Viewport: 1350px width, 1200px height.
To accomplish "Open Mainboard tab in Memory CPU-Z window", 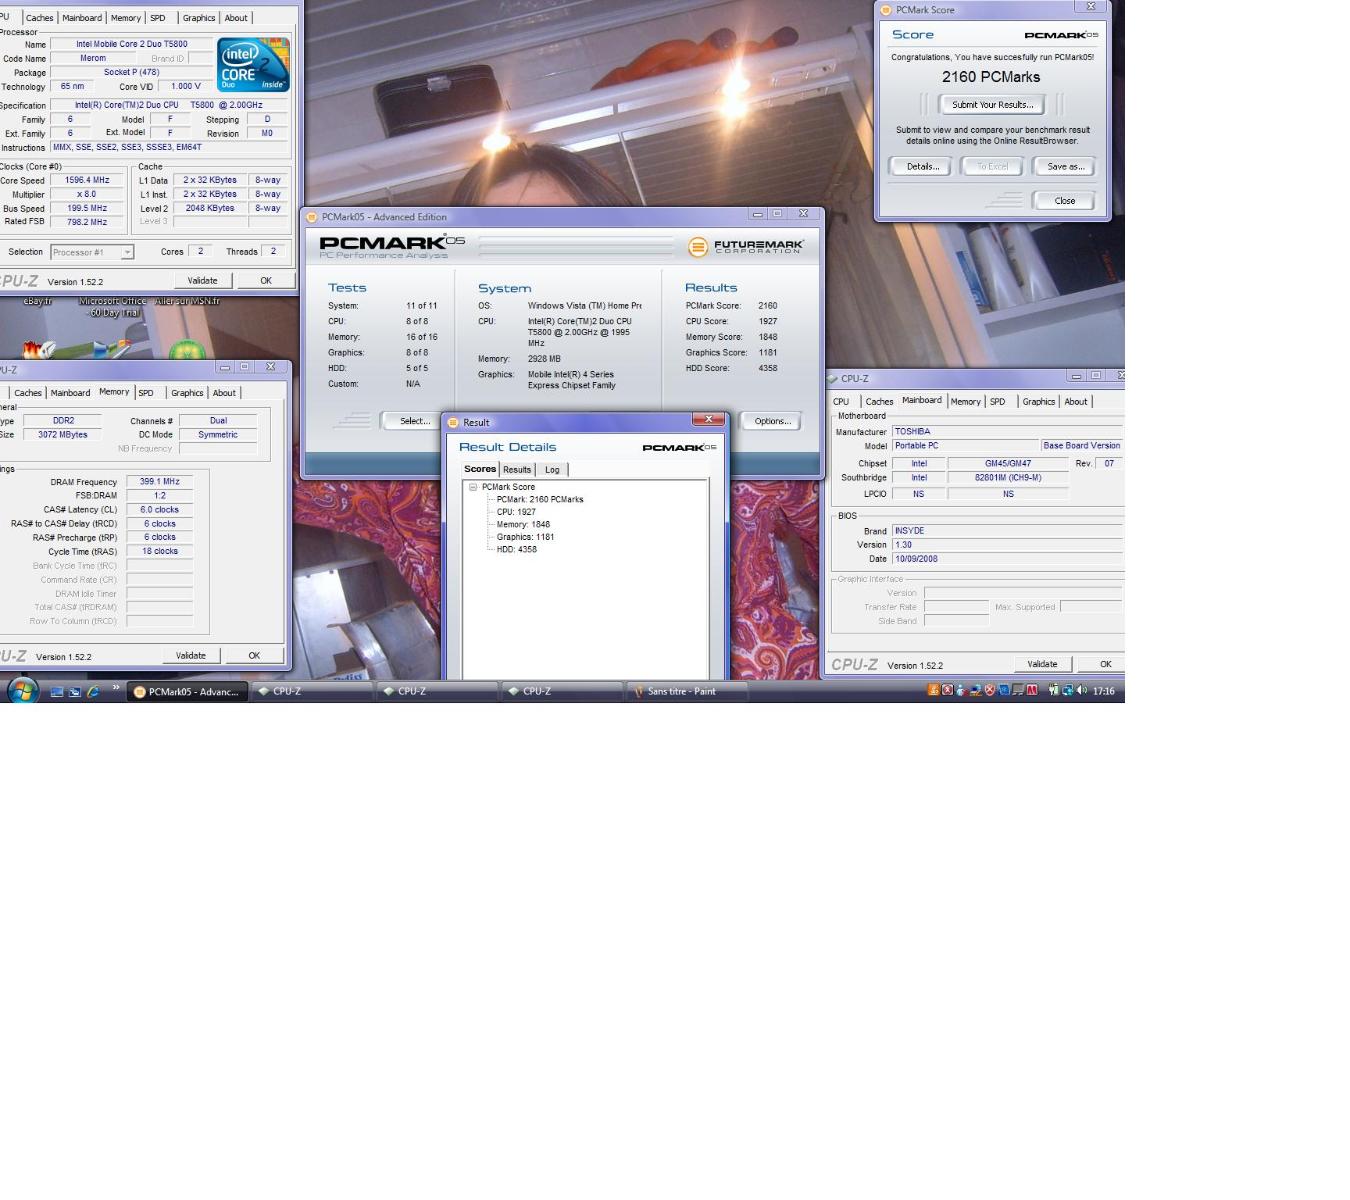I will [x=70, y=393].
